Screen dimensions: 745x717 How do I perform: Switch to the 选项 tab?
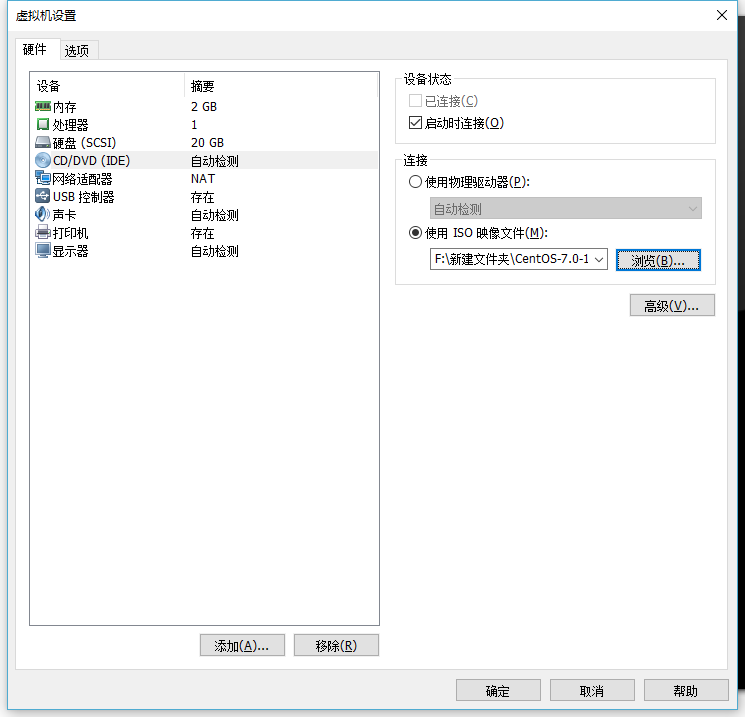coord(77,50)
